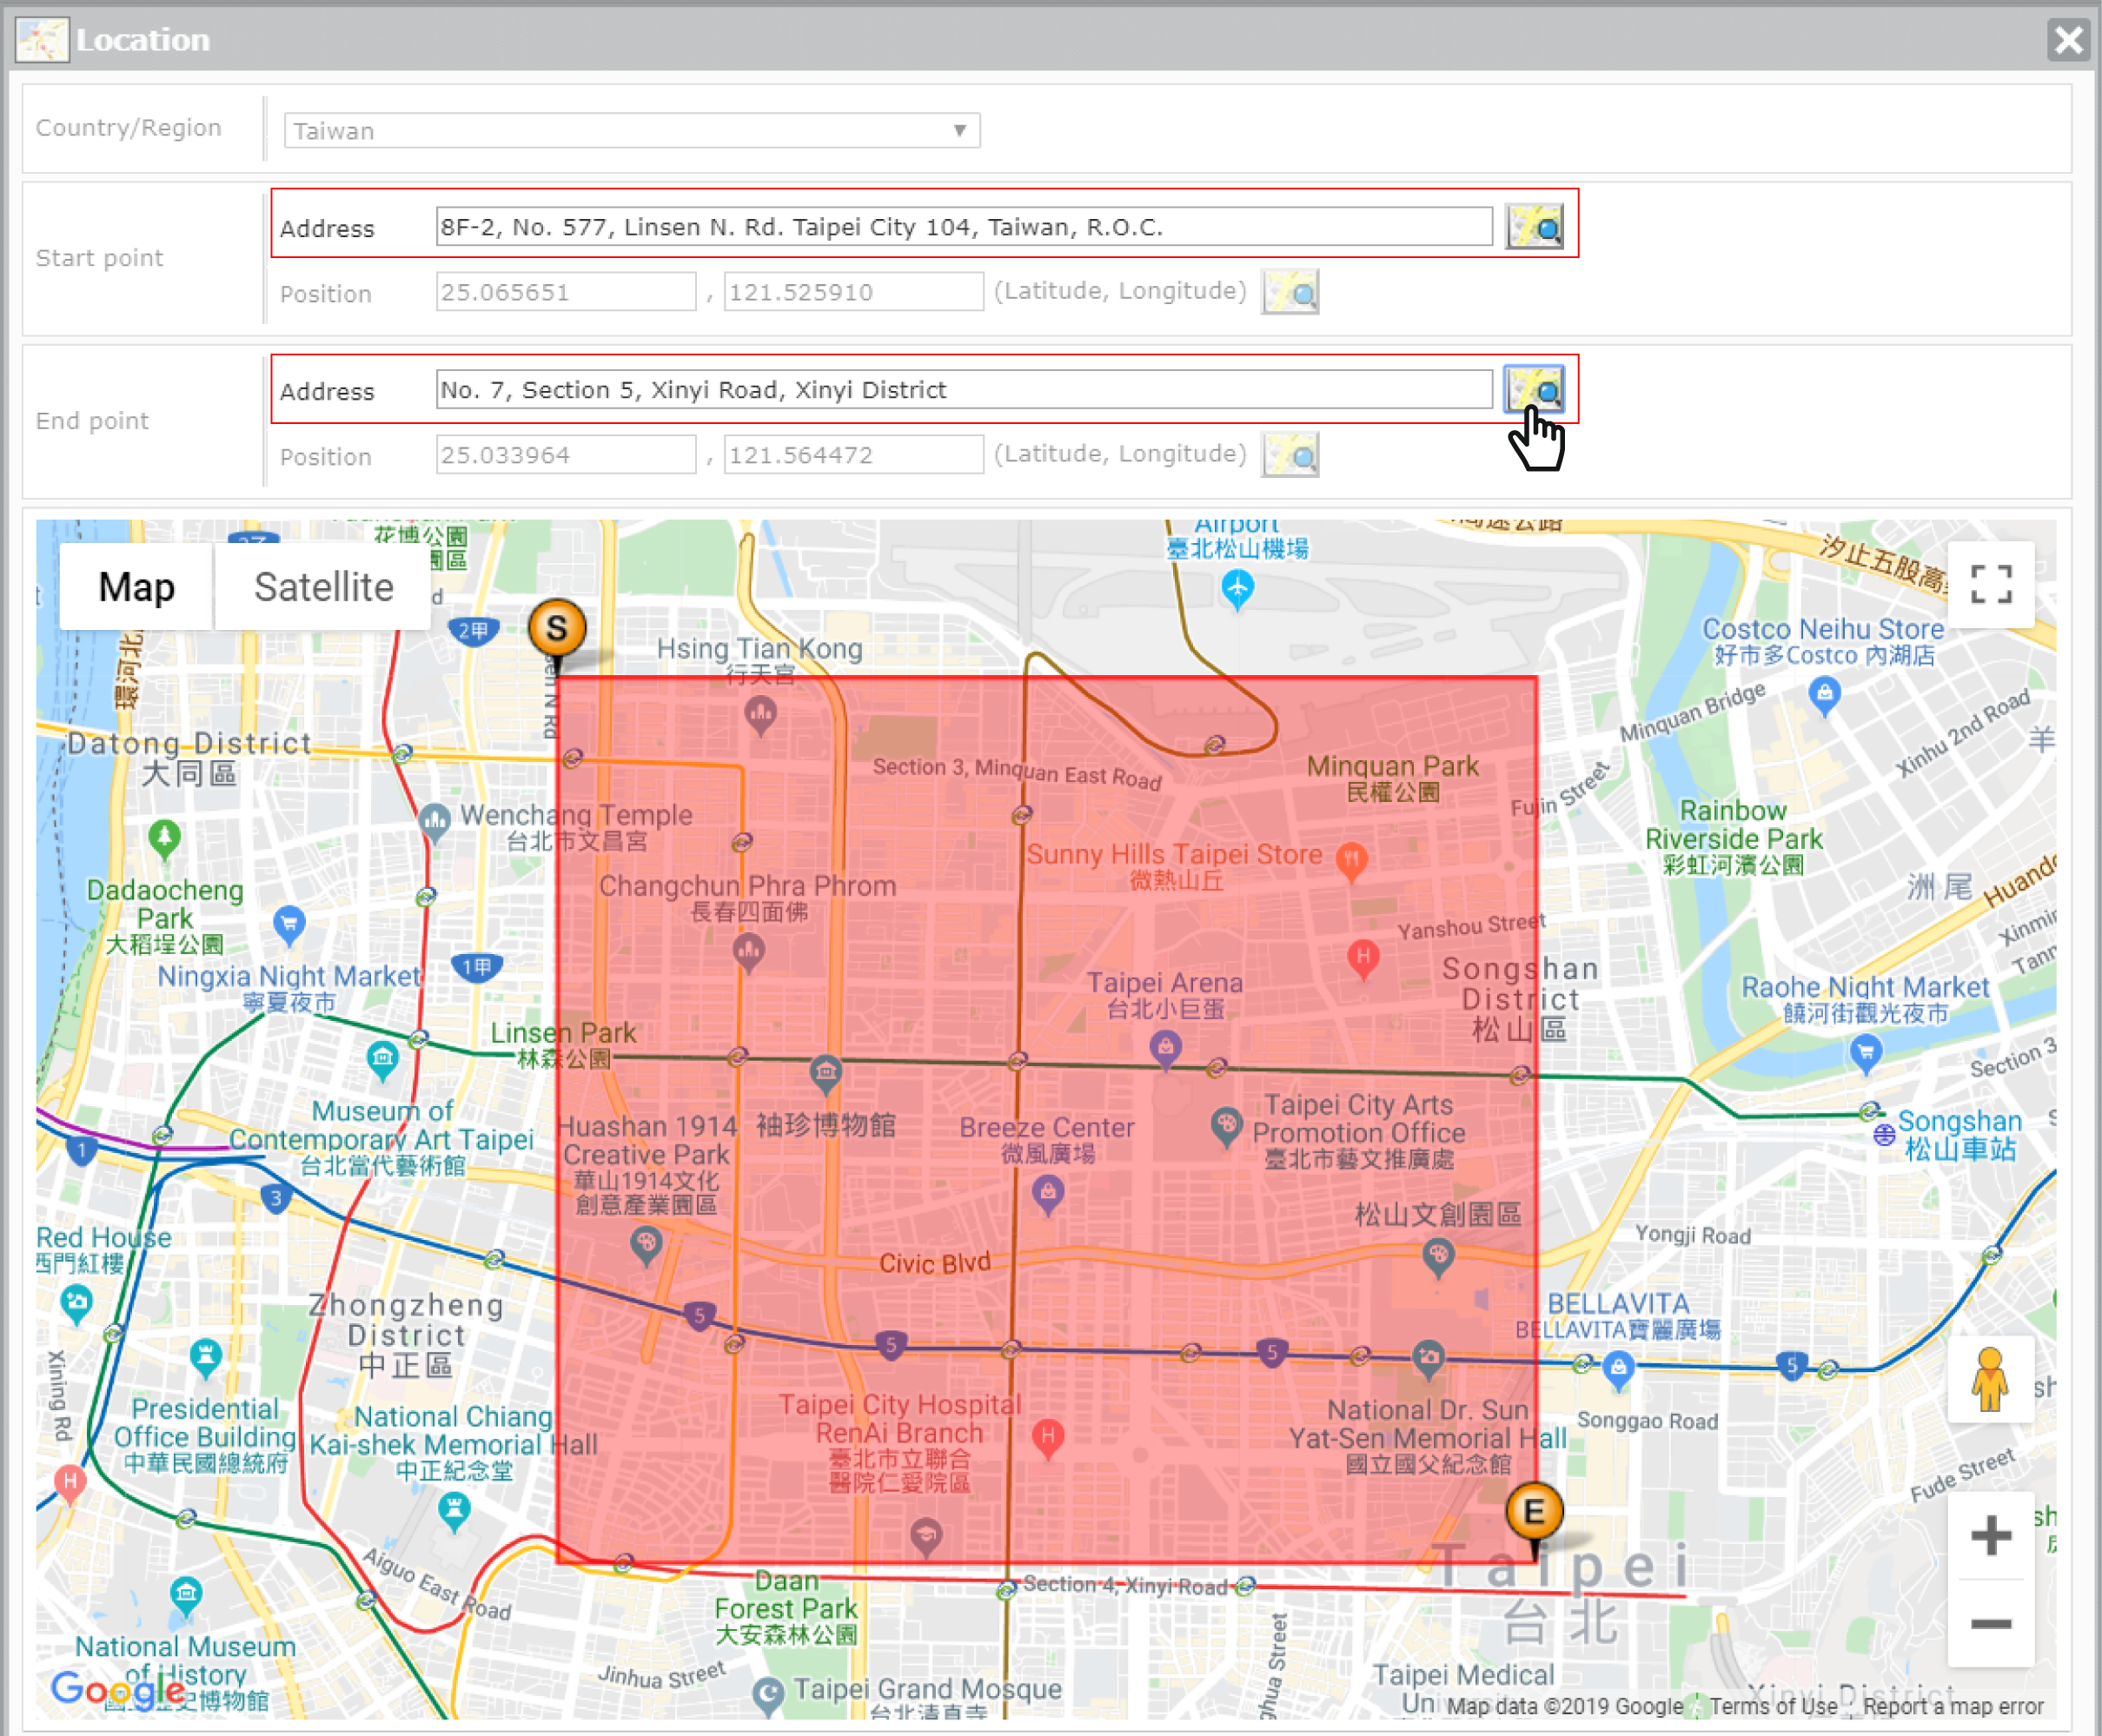Viewport: 2102px width, 1736px height.
Task: Click National Museum of History pin
Action: pos(186,1595)
